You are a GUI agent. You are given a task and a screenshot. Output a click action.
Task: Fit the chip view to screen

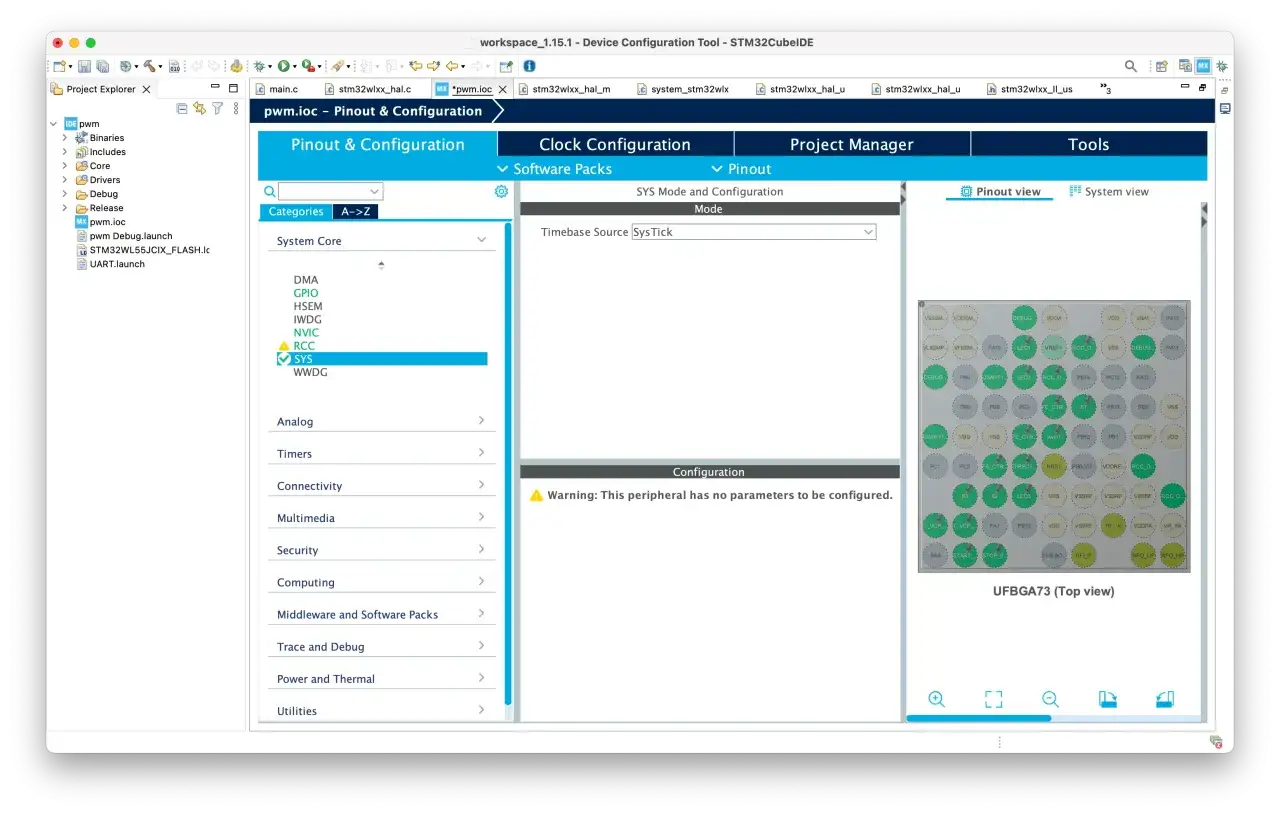point(993,699)
